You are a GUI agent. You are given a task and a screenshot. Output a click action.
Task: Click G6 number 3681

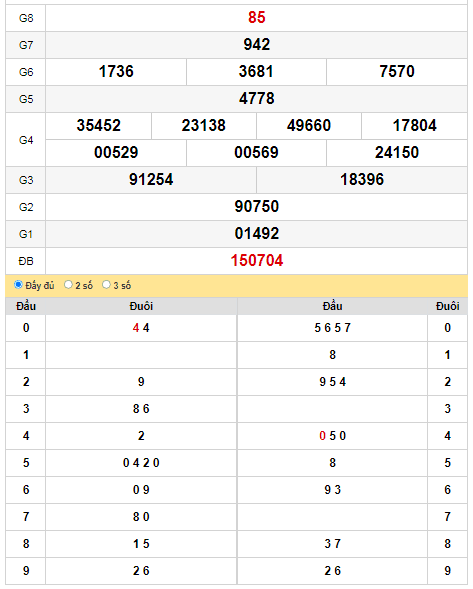coord(256,71)
